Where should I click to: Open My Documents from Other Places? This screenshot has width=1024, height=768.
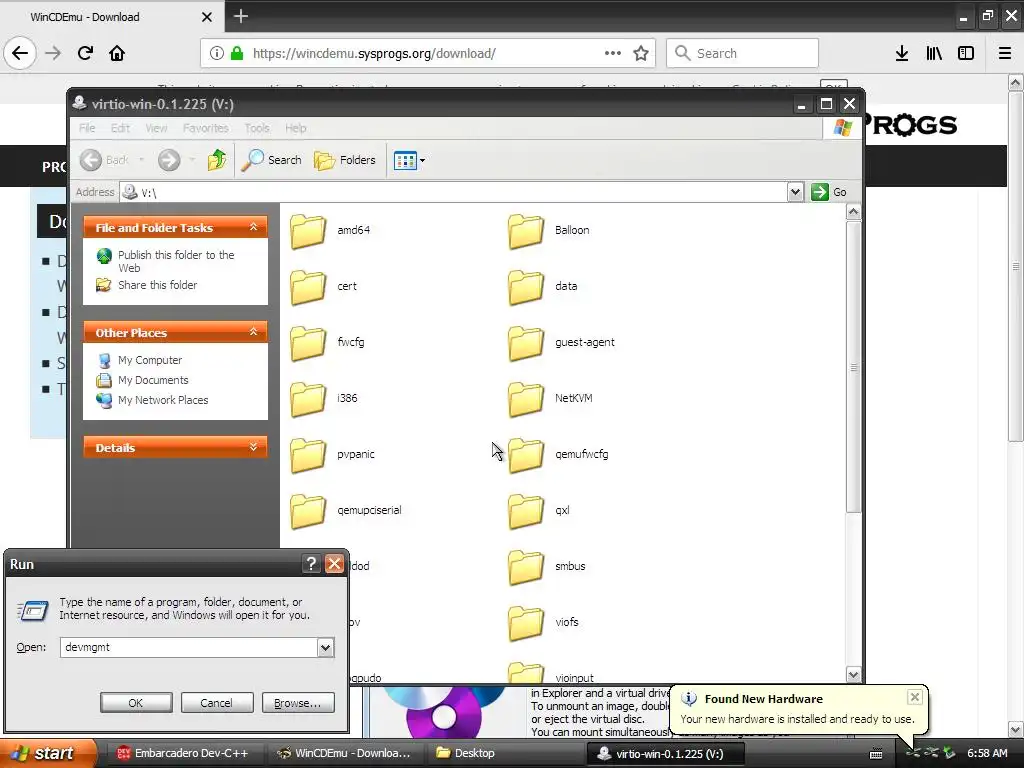pos(153,380)
